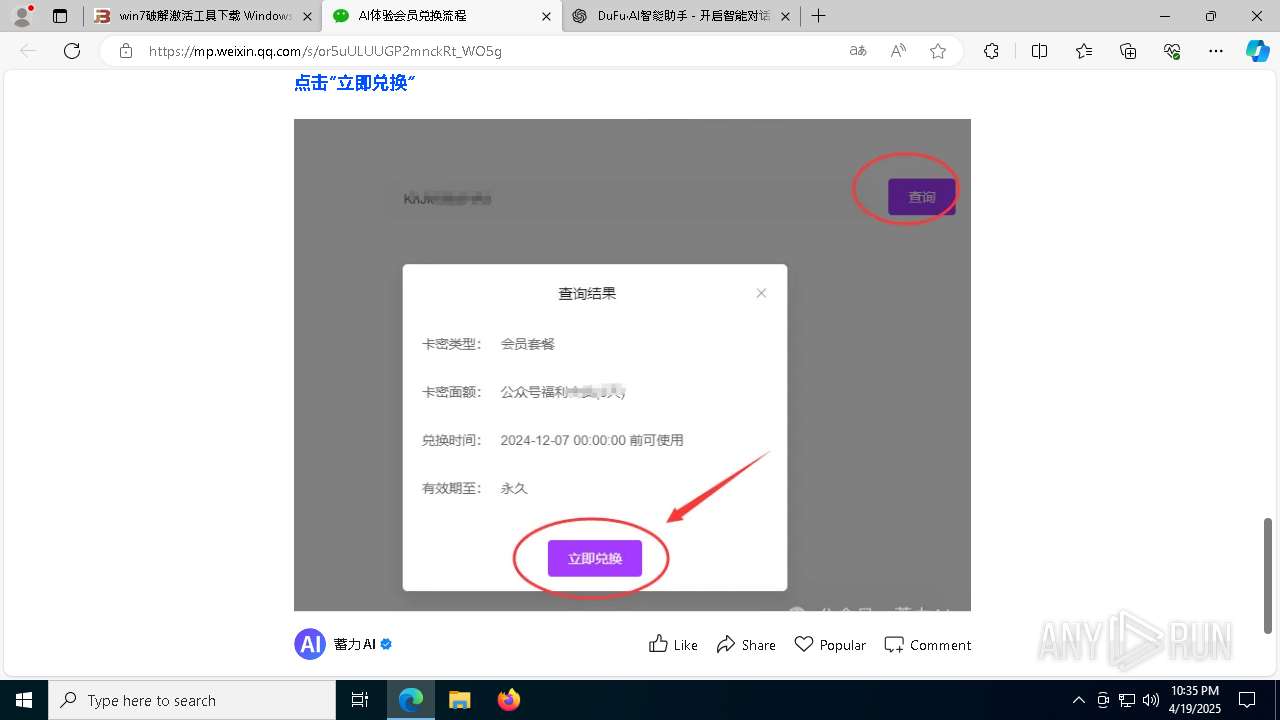Add this page to favorites
The image size is (1280, 720).
coord(938,51)
